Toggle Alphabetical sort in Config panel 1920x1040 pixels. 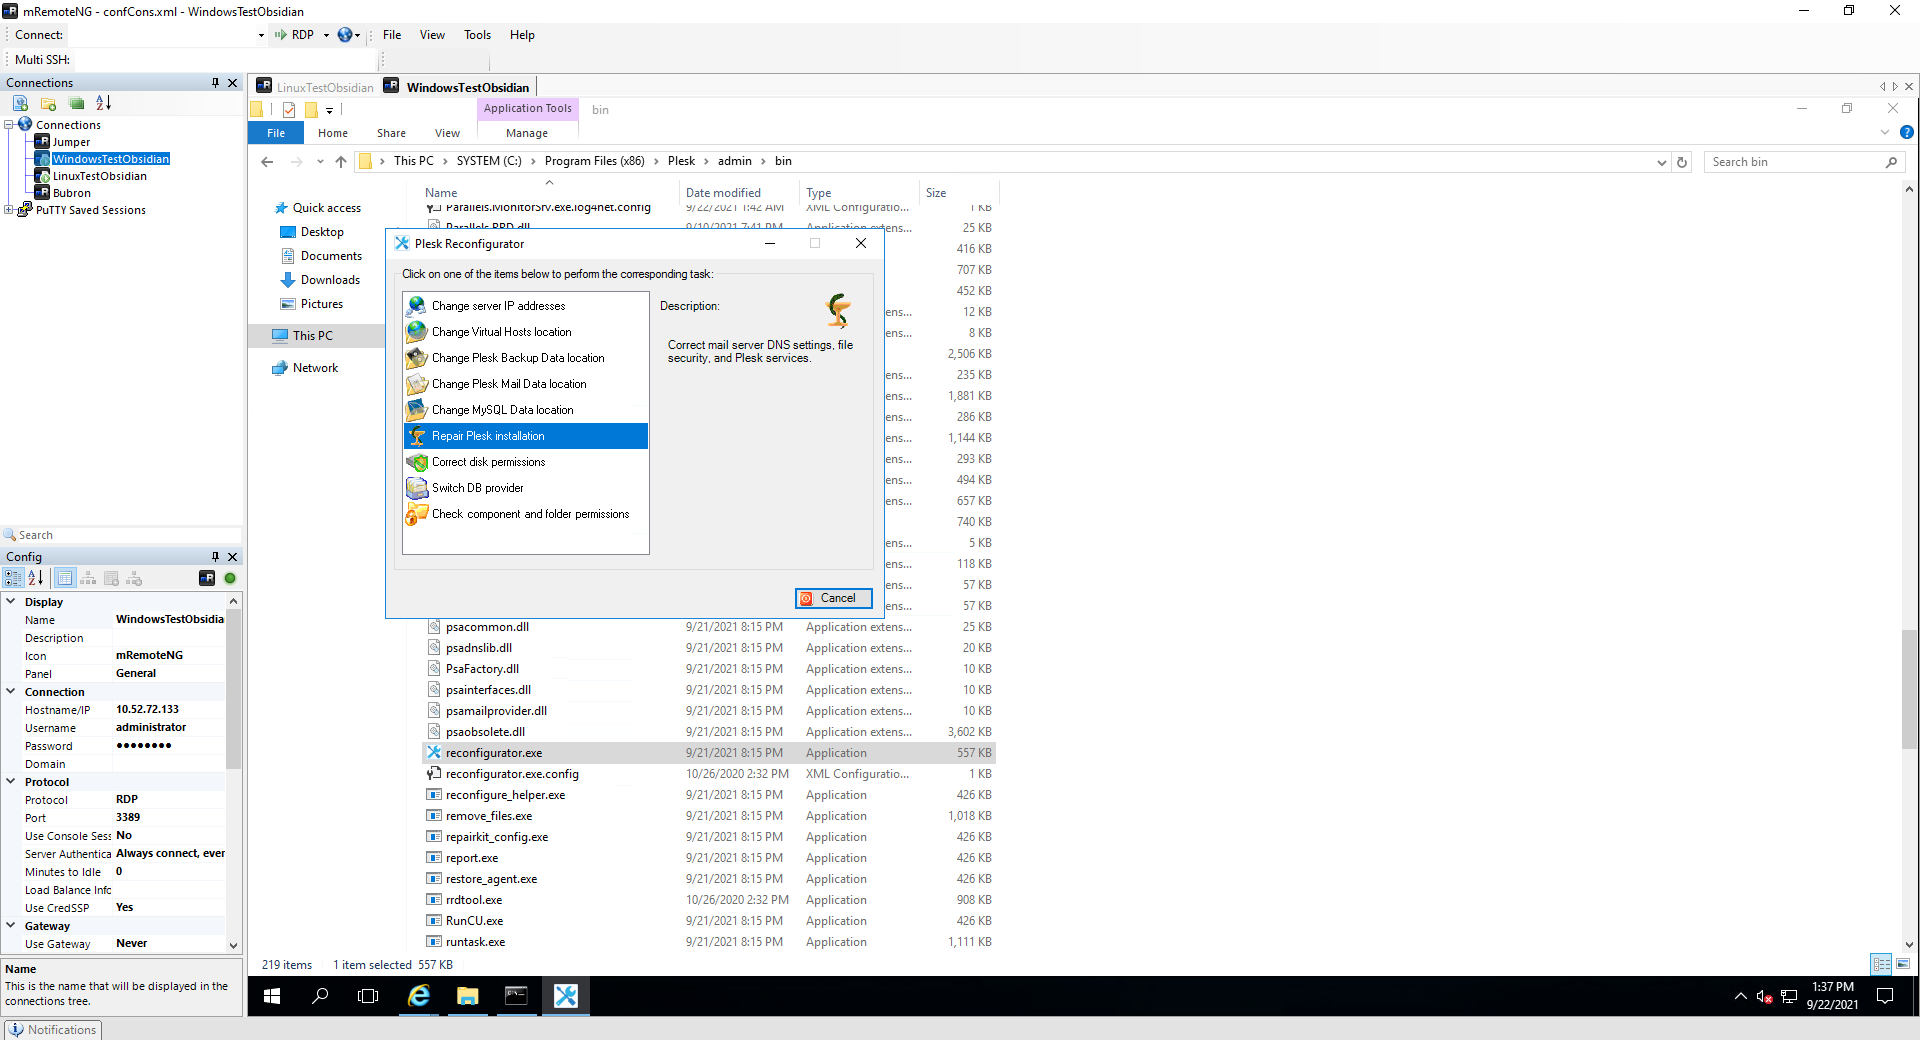(x=36, y=578)
